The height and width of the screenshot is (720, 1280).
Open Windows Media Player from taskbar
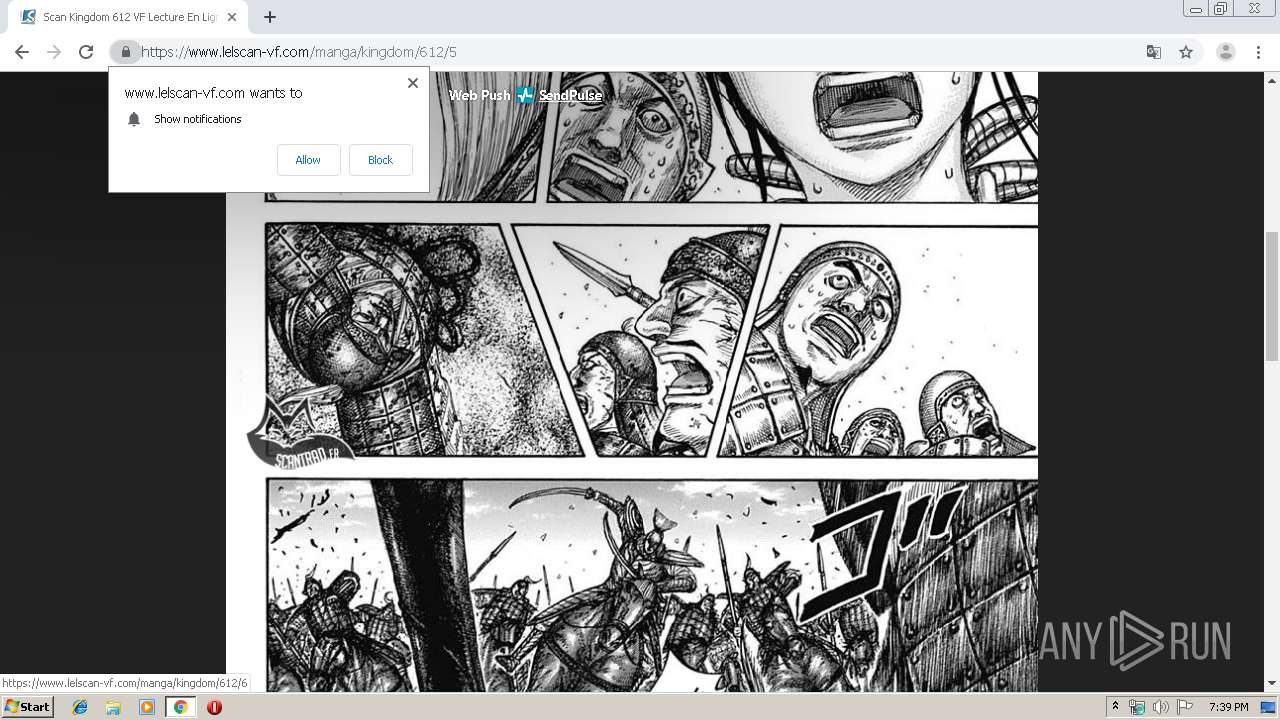147,707
